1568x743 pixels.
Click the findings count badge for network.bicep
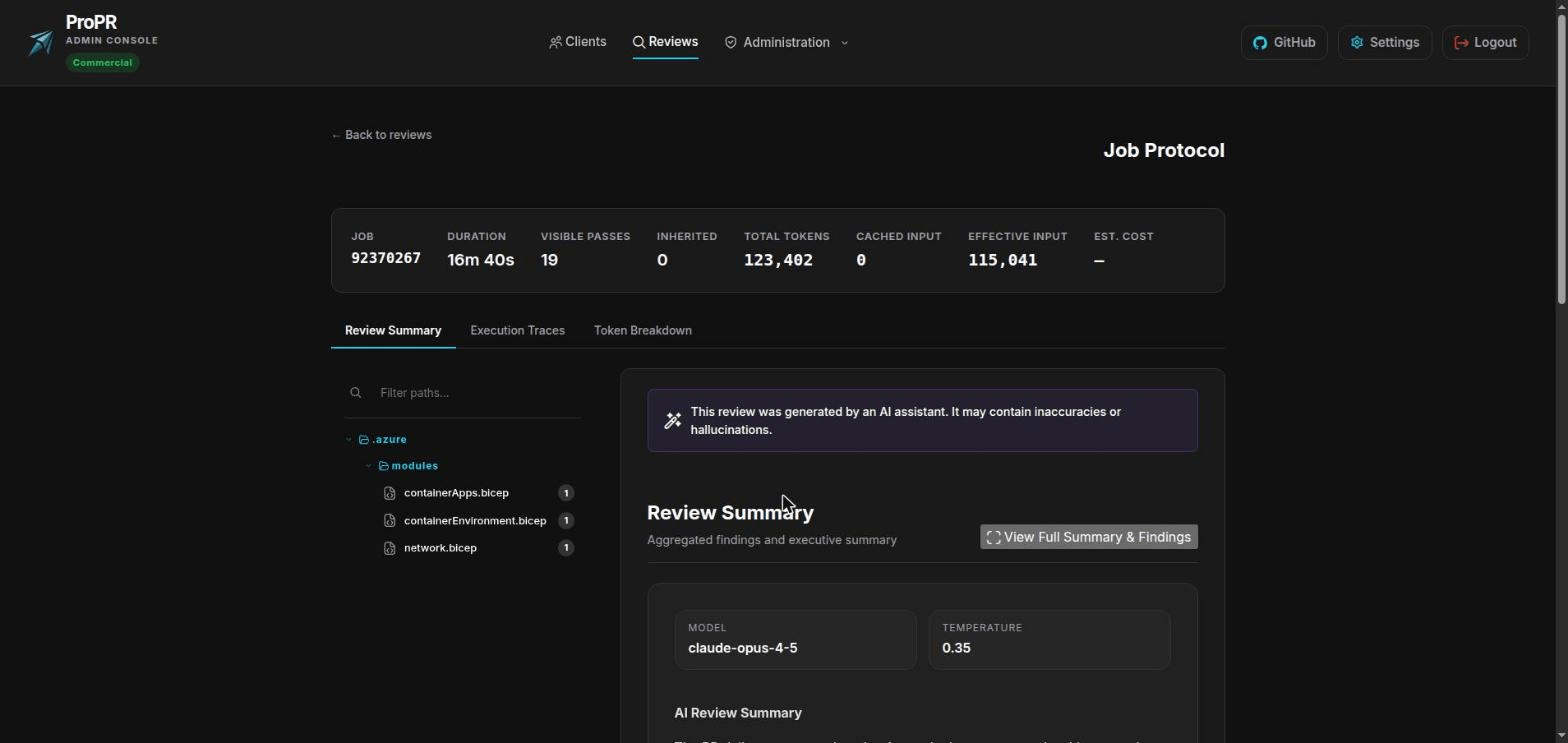(566, 548)
